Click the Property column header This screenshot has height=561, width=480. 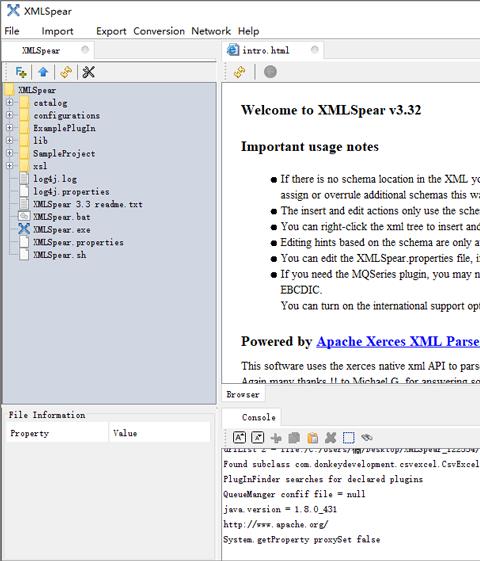click(x=57, y=433)
